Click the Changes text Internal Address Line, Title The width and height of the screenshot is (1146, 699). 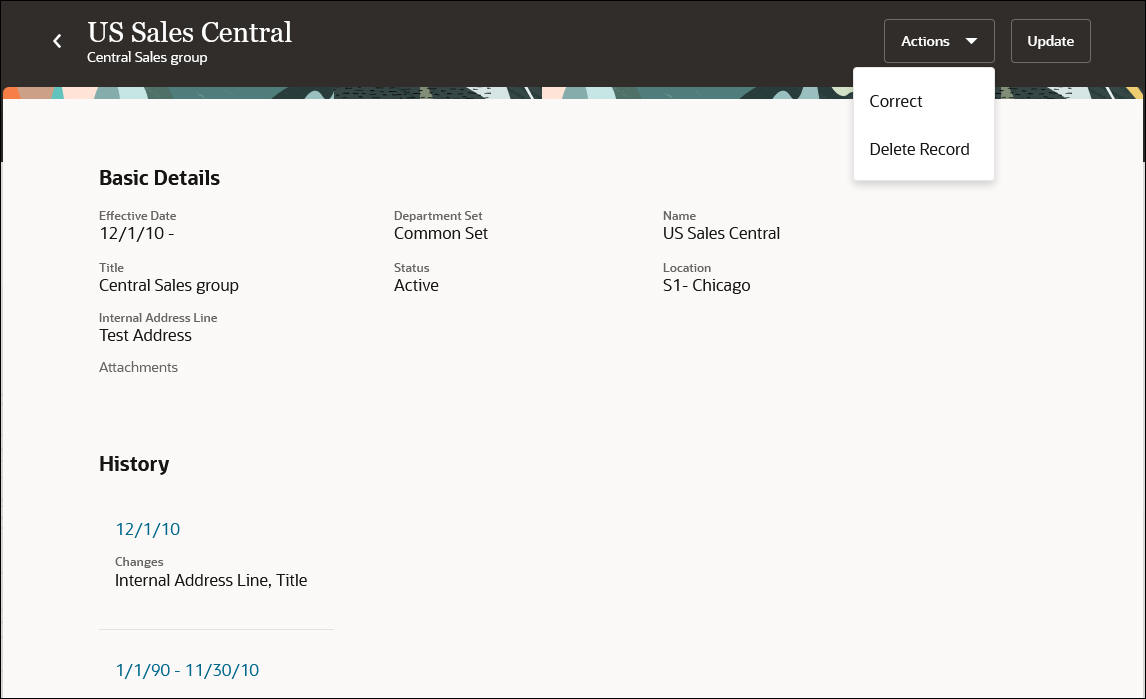tap(211, 580)
